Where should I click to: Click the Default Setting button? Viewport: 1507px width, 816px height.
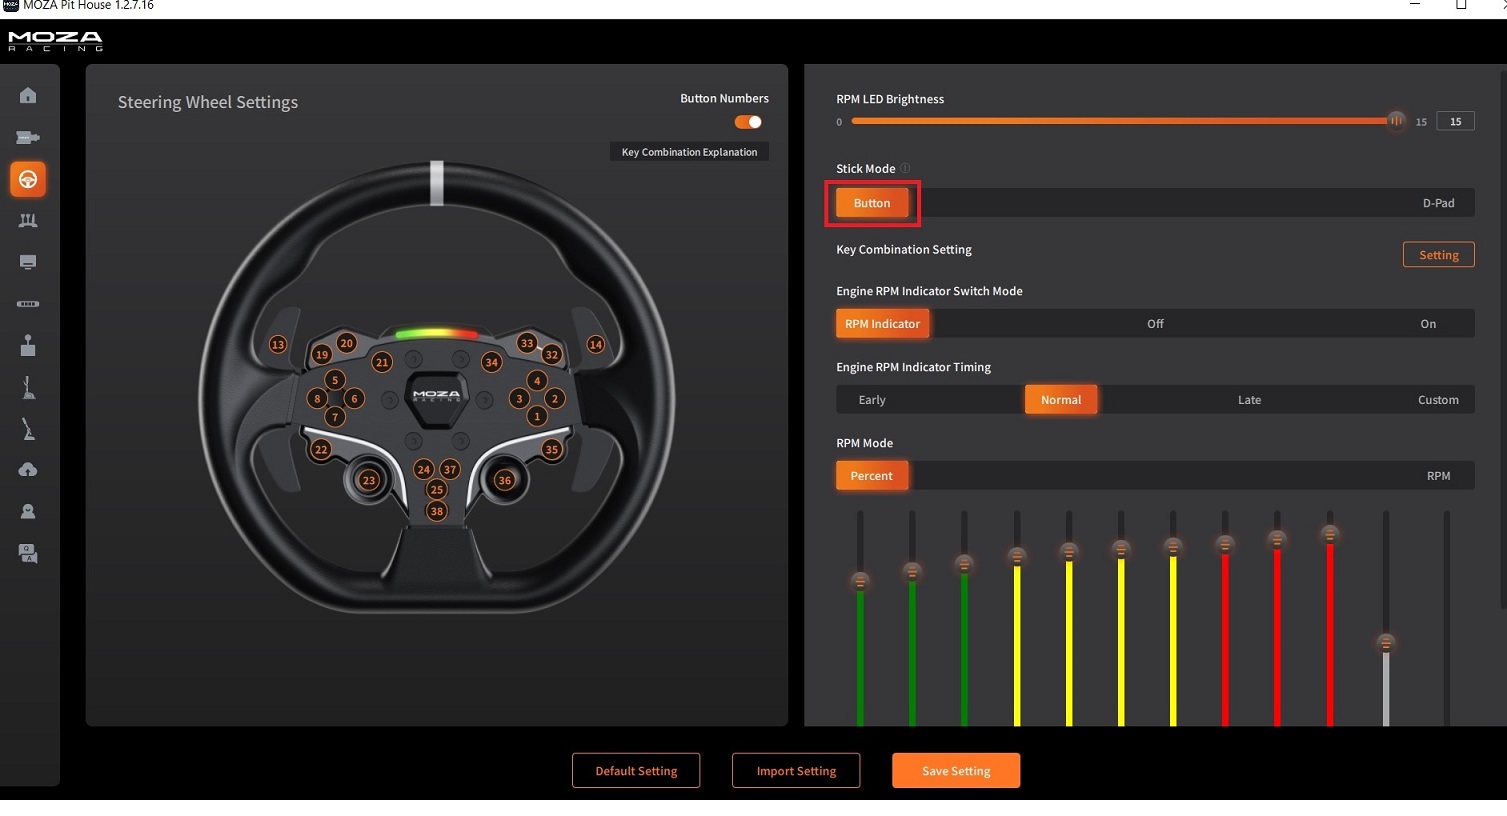pyautogui.click(x=636, y=771)
